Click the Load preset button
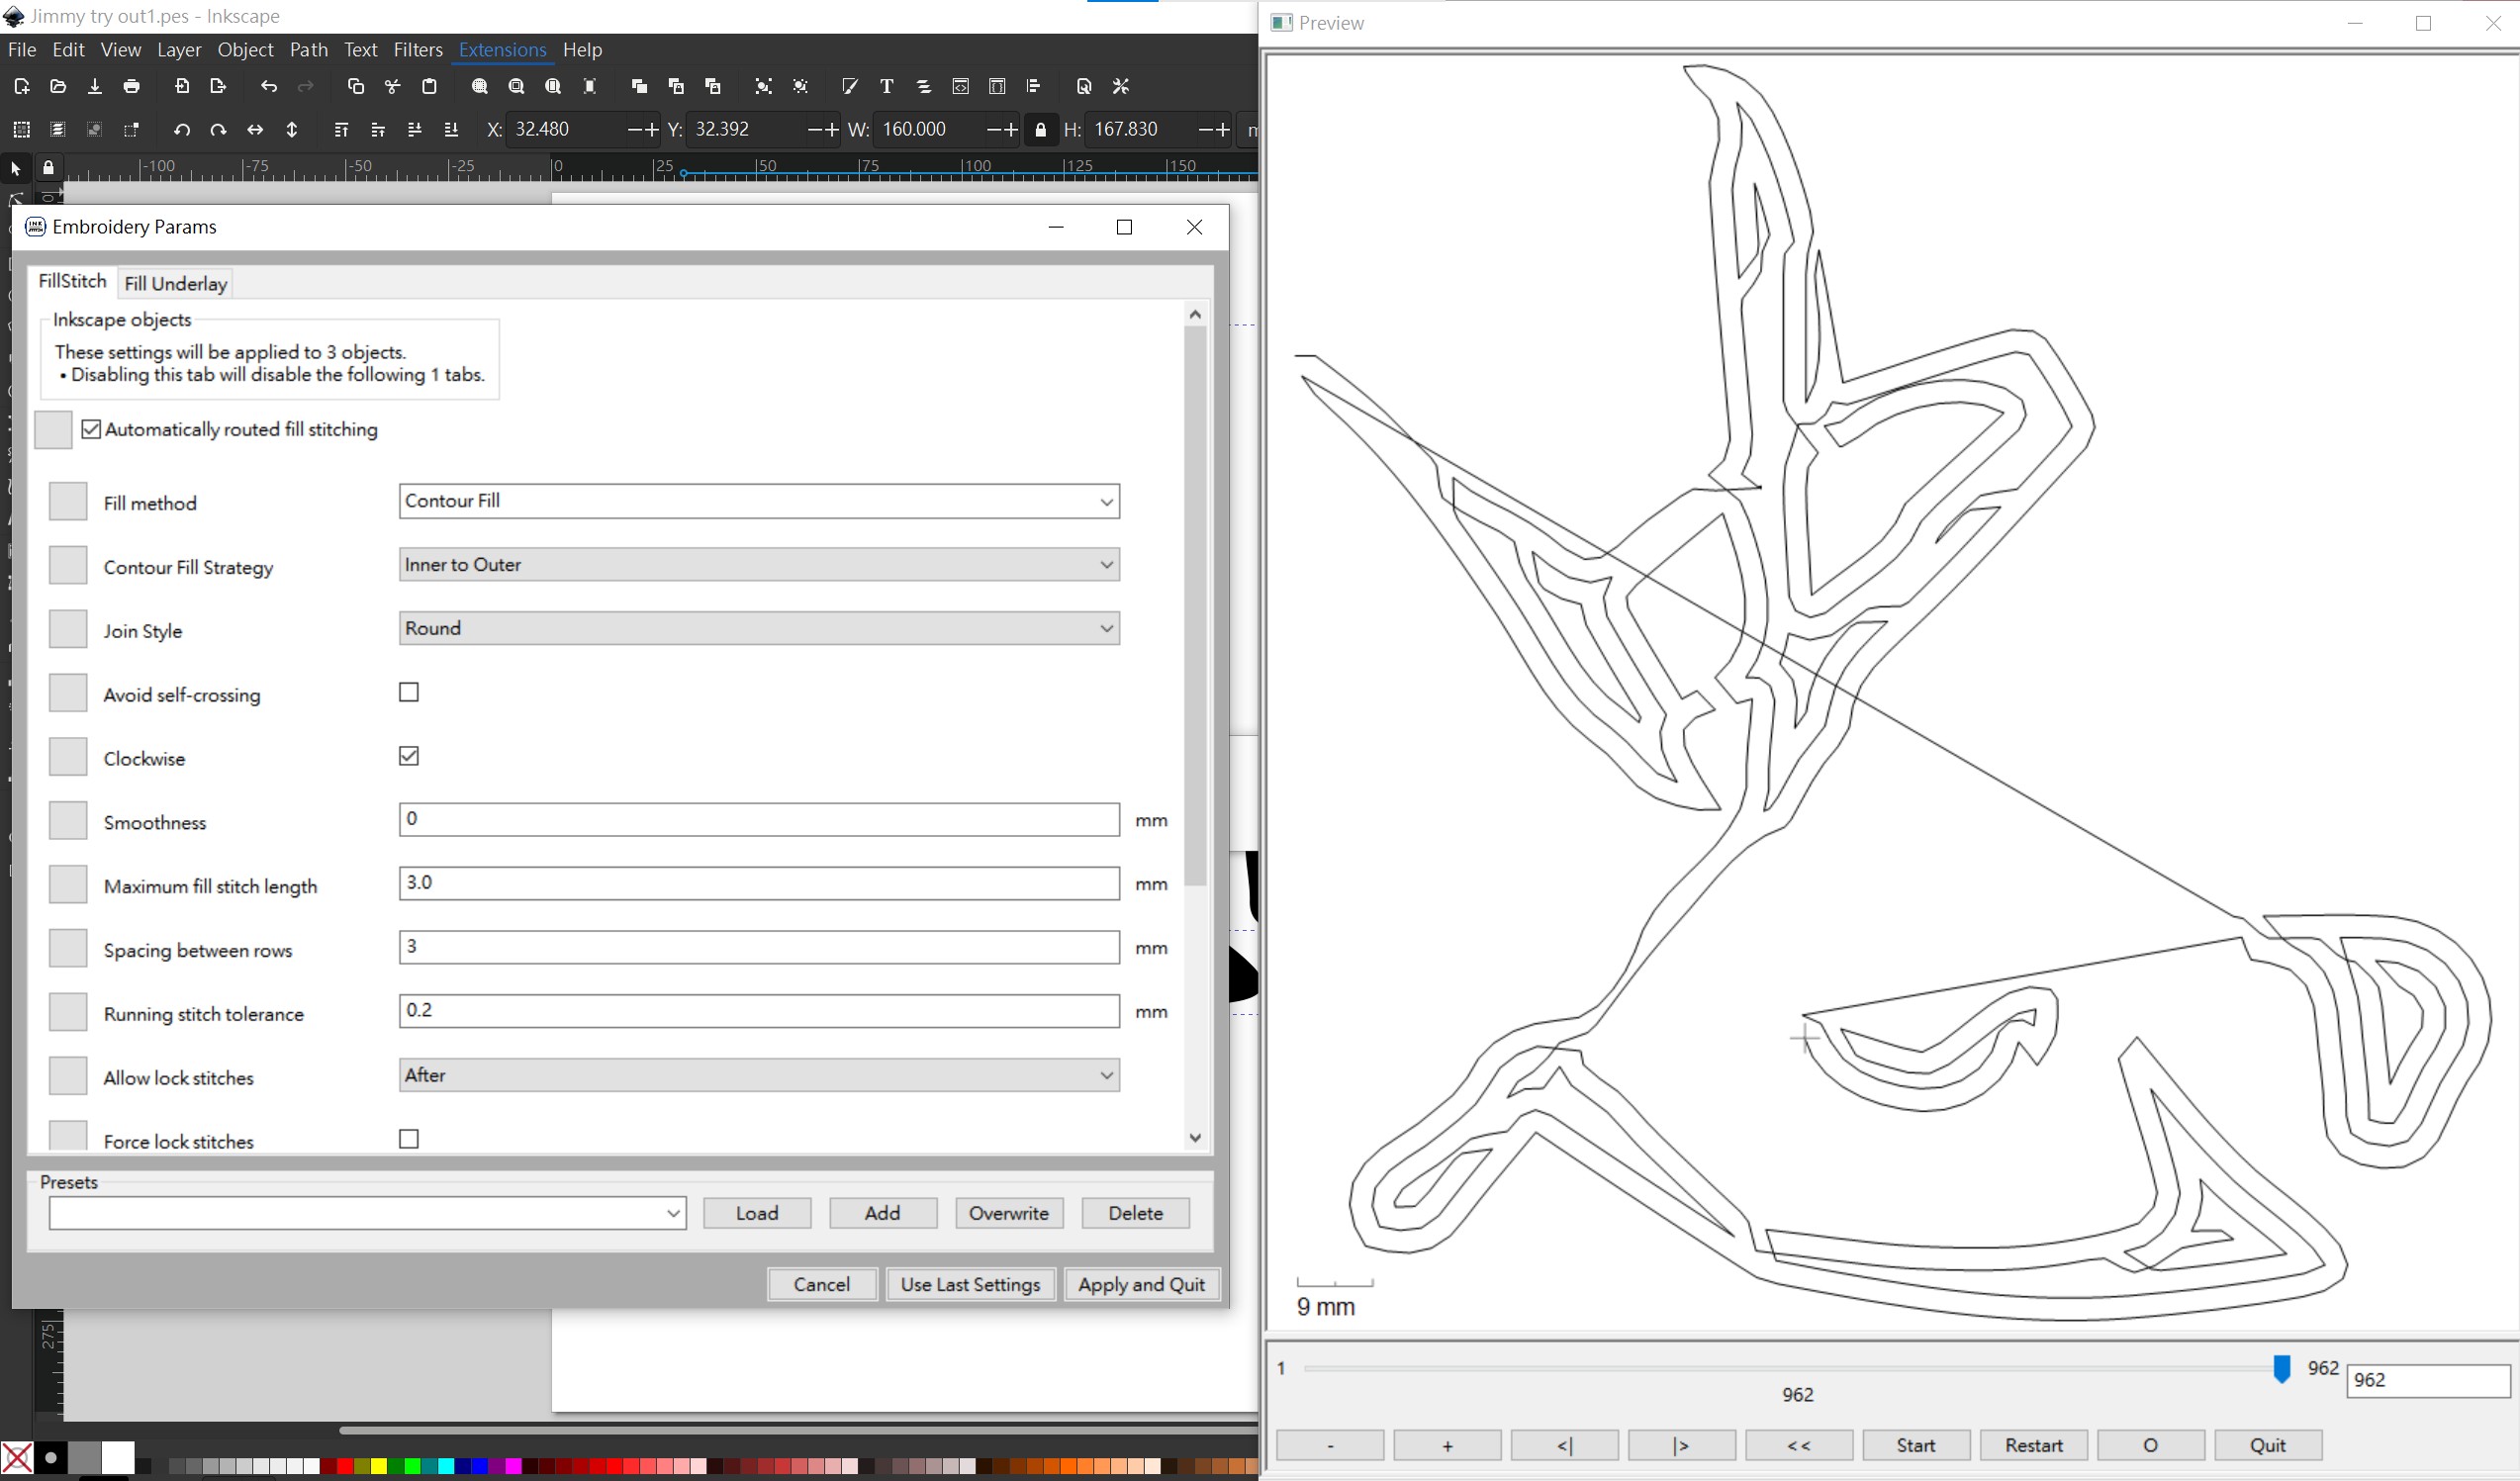Screen dimensions: 2520x1481 click(x=754, y=1213)
